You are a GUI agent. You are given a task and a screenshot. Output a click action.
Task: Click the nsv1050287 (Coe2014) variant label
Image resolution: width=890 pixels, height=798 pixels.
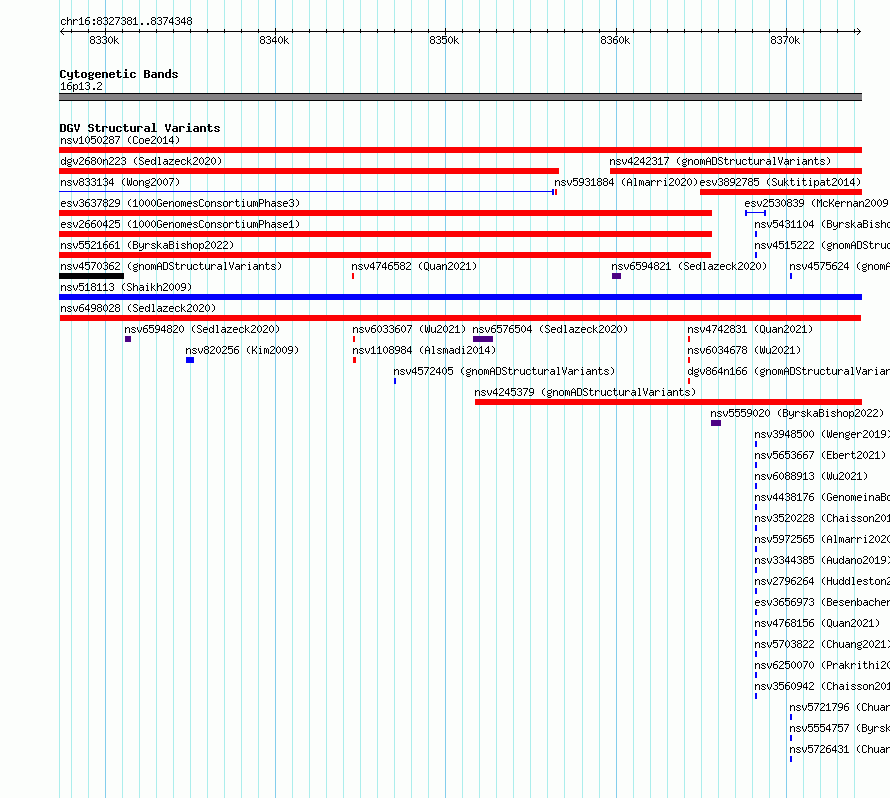(x=120, y=140)
